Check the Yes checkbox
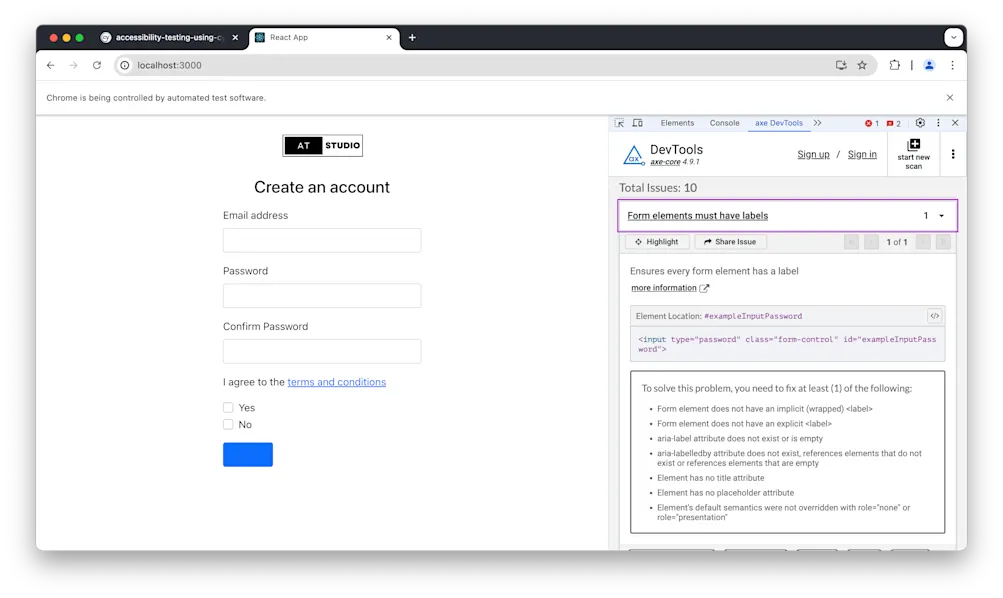This screenshot has width=1003, height=598. click(x=228, y=407)
